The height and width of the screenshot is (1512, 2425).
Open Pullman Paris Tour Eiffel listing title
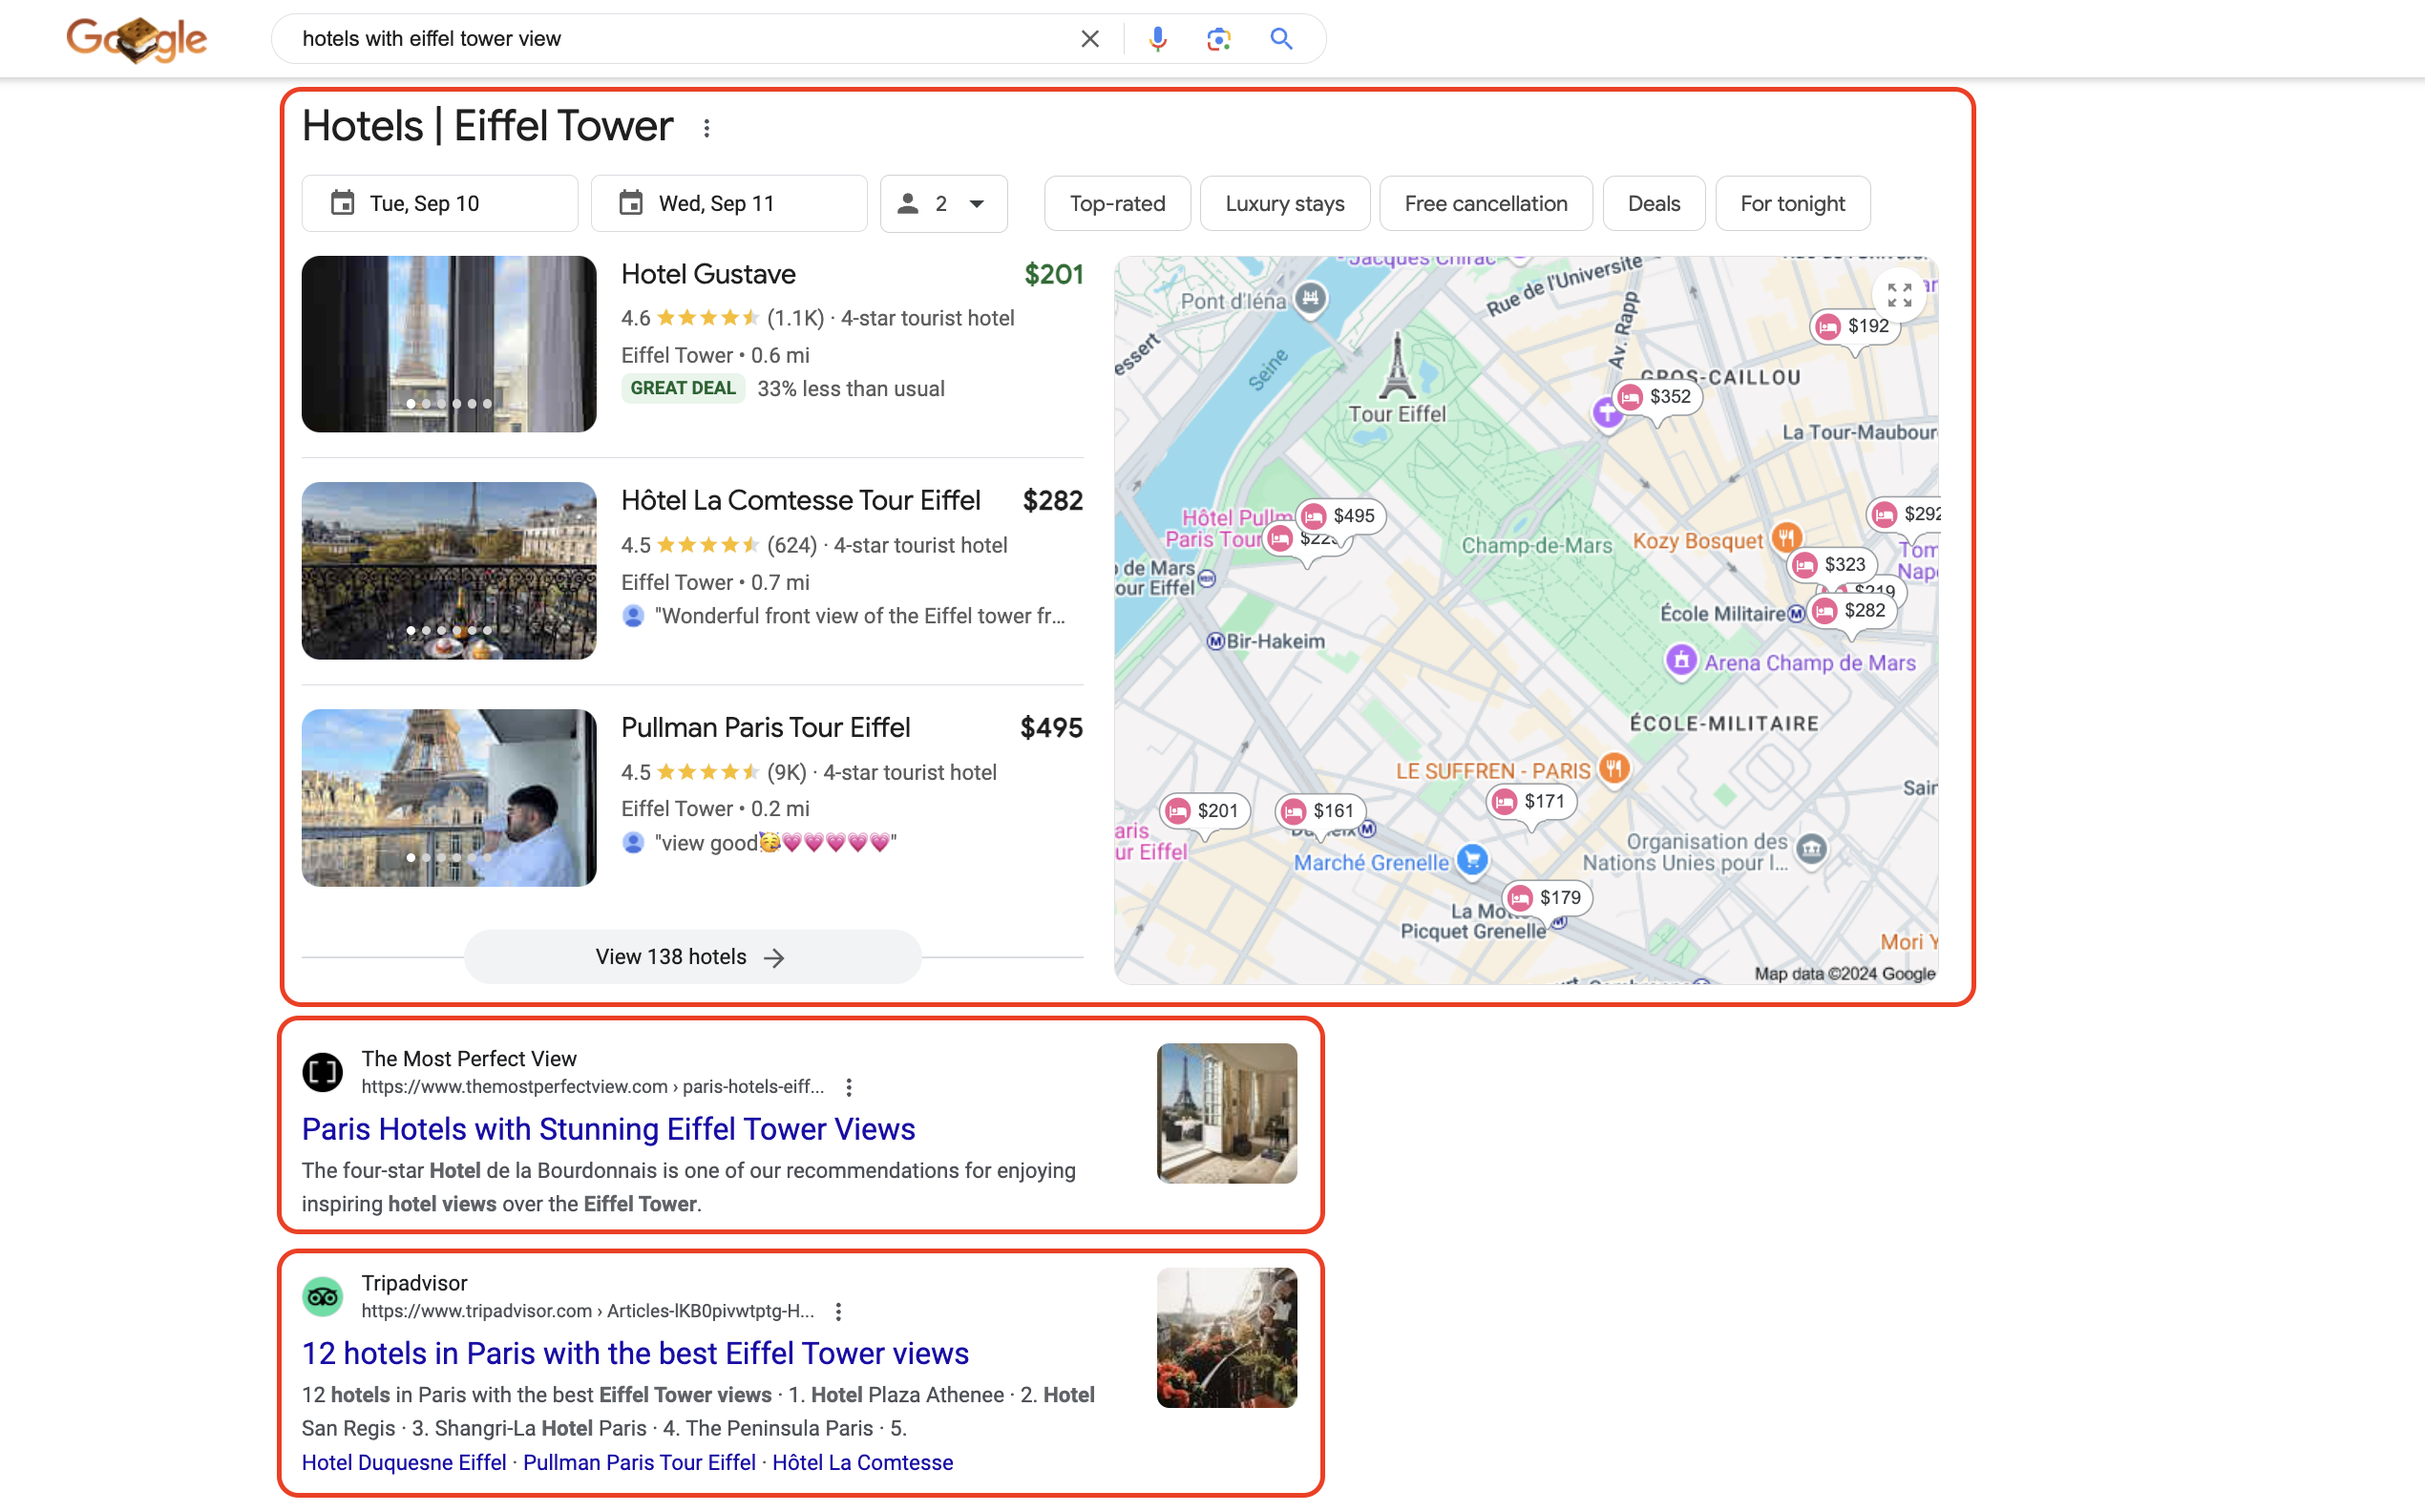pyautogui.click(x=765, y=727)
